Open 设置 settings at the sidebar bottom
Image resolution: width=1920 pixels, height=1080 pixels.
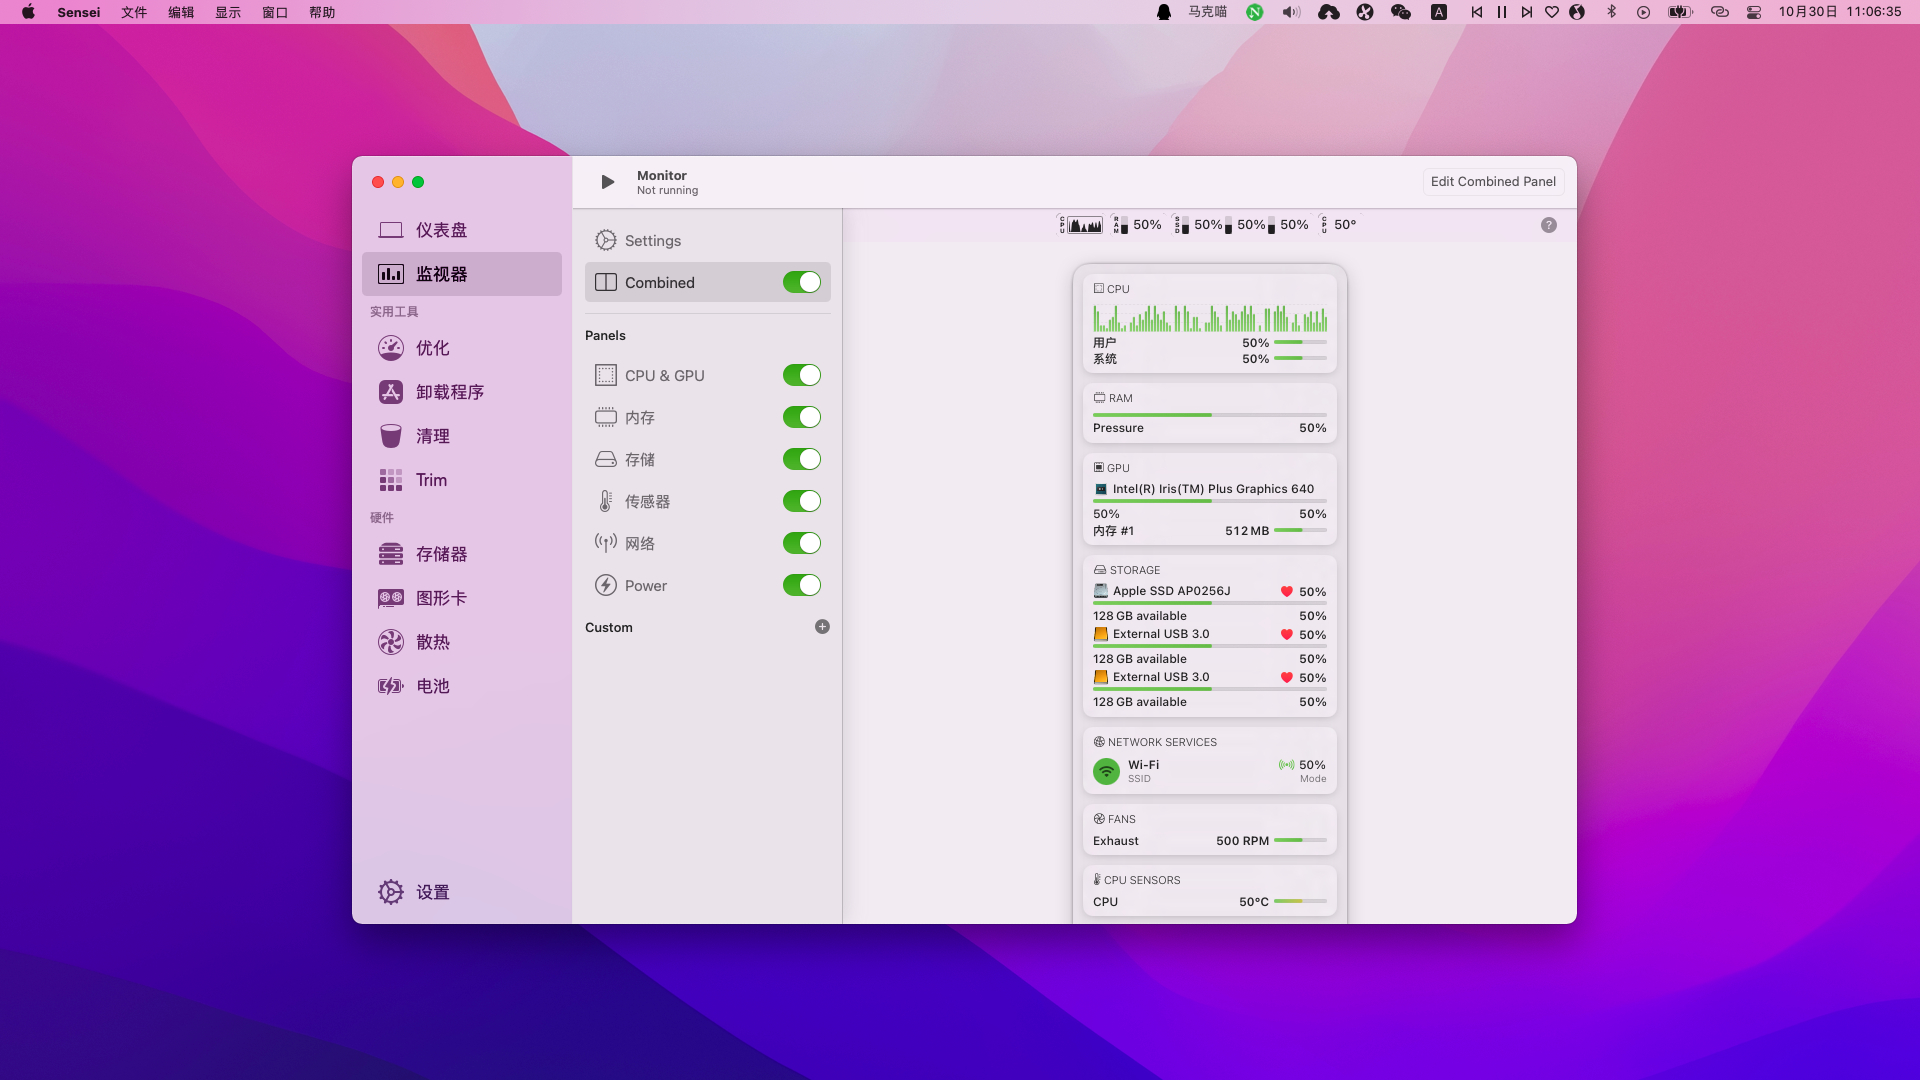coord(432,892)
